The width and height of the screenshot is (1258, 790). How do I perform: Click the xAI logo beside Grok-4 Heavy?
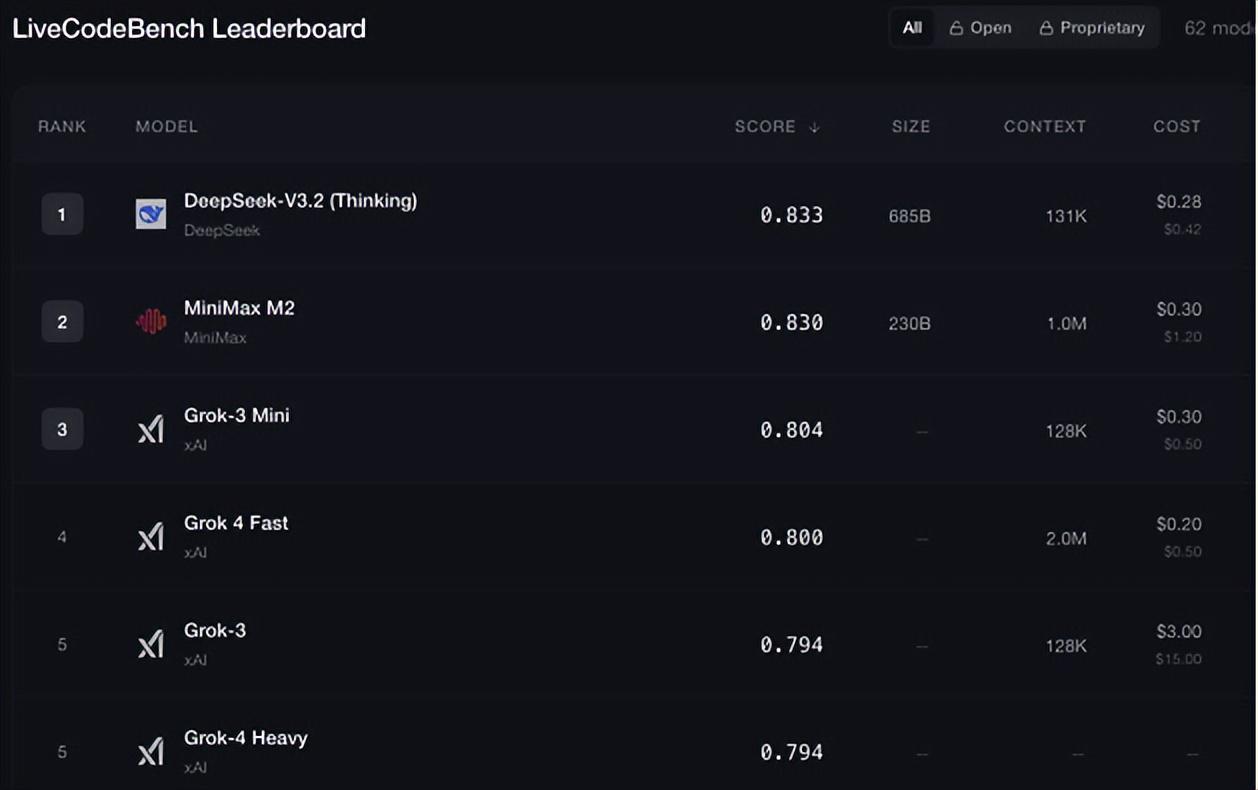coord(151,752)
